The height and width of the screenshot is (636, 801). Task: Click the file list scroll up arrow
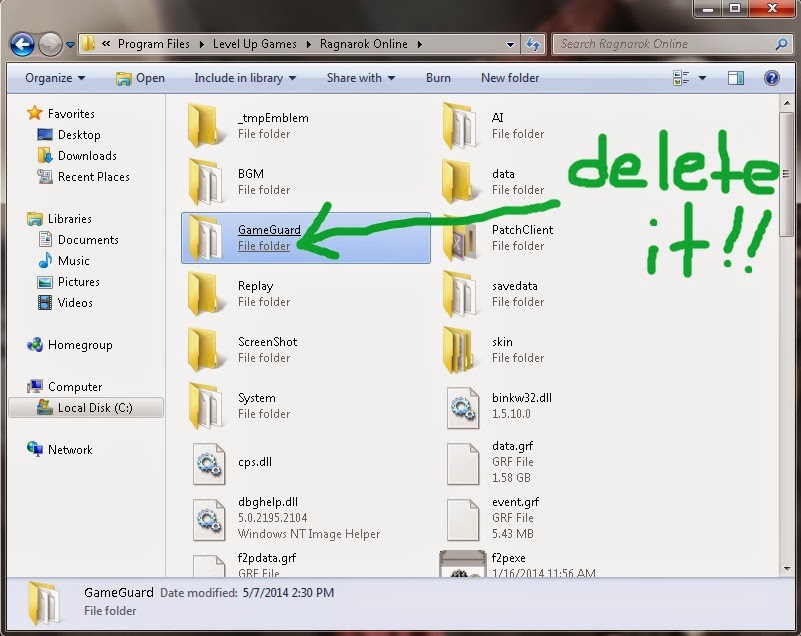point(787,104)
